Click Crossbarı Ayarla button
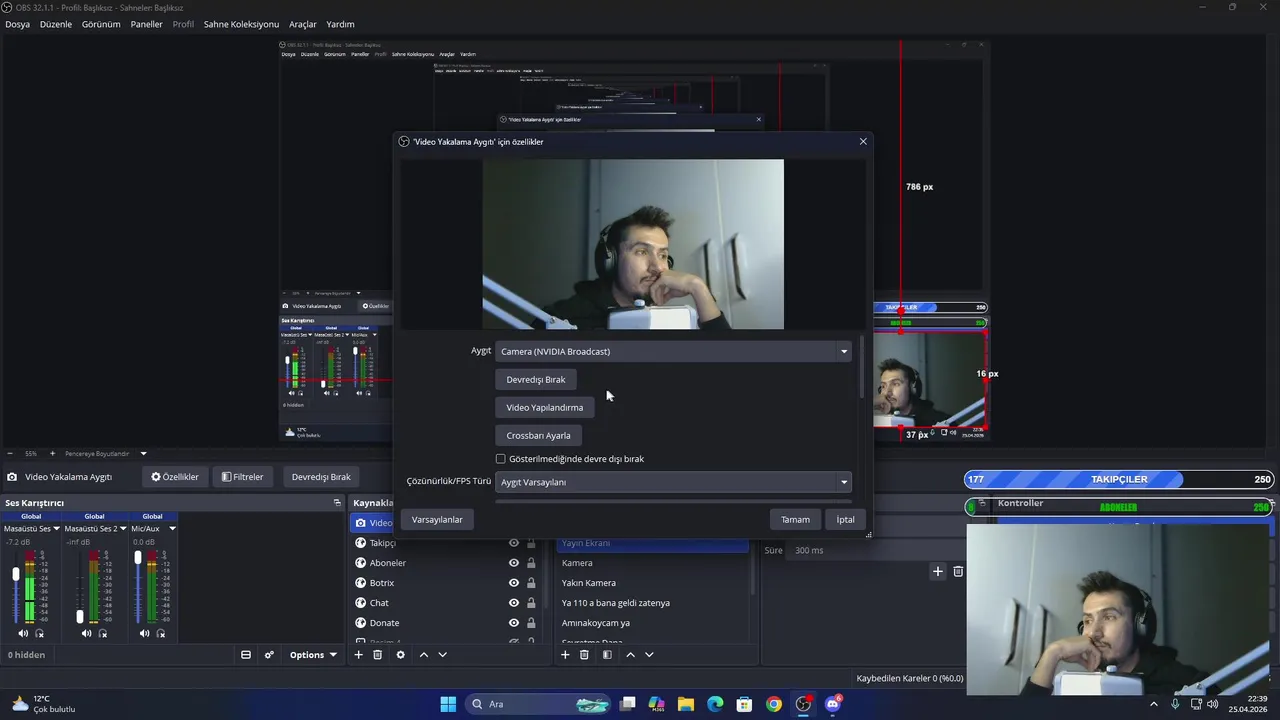This screenshot has width=1280, height=720. (x=538, y=435)
